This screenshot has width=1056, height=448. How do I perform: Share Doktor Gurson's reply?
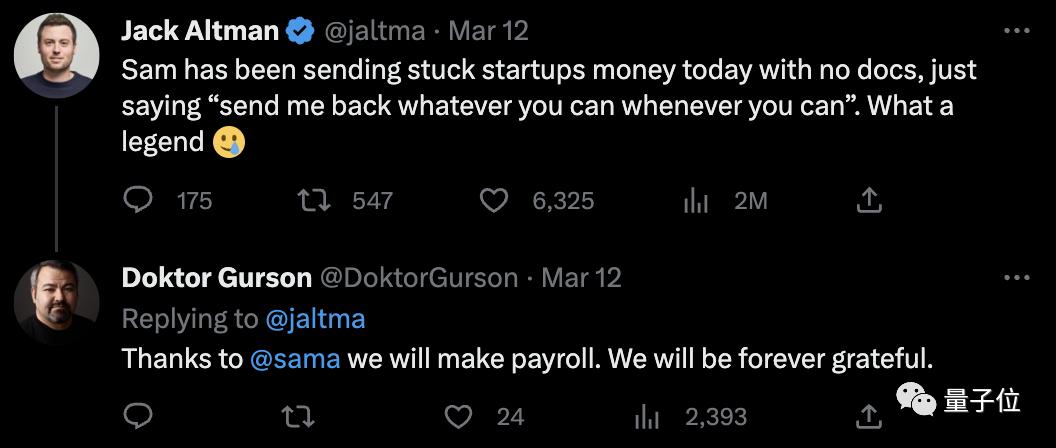(x=870, y=415)
